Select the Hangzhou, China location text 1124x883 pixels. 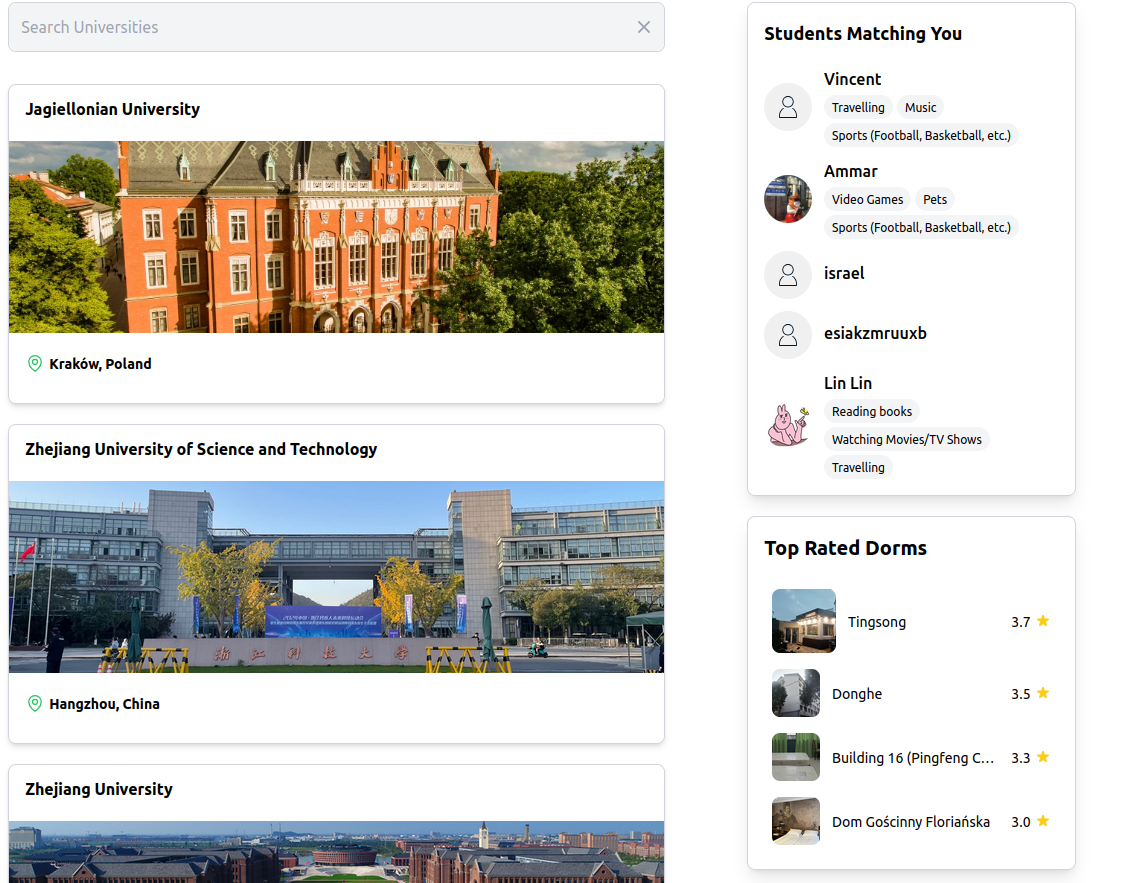105,704
